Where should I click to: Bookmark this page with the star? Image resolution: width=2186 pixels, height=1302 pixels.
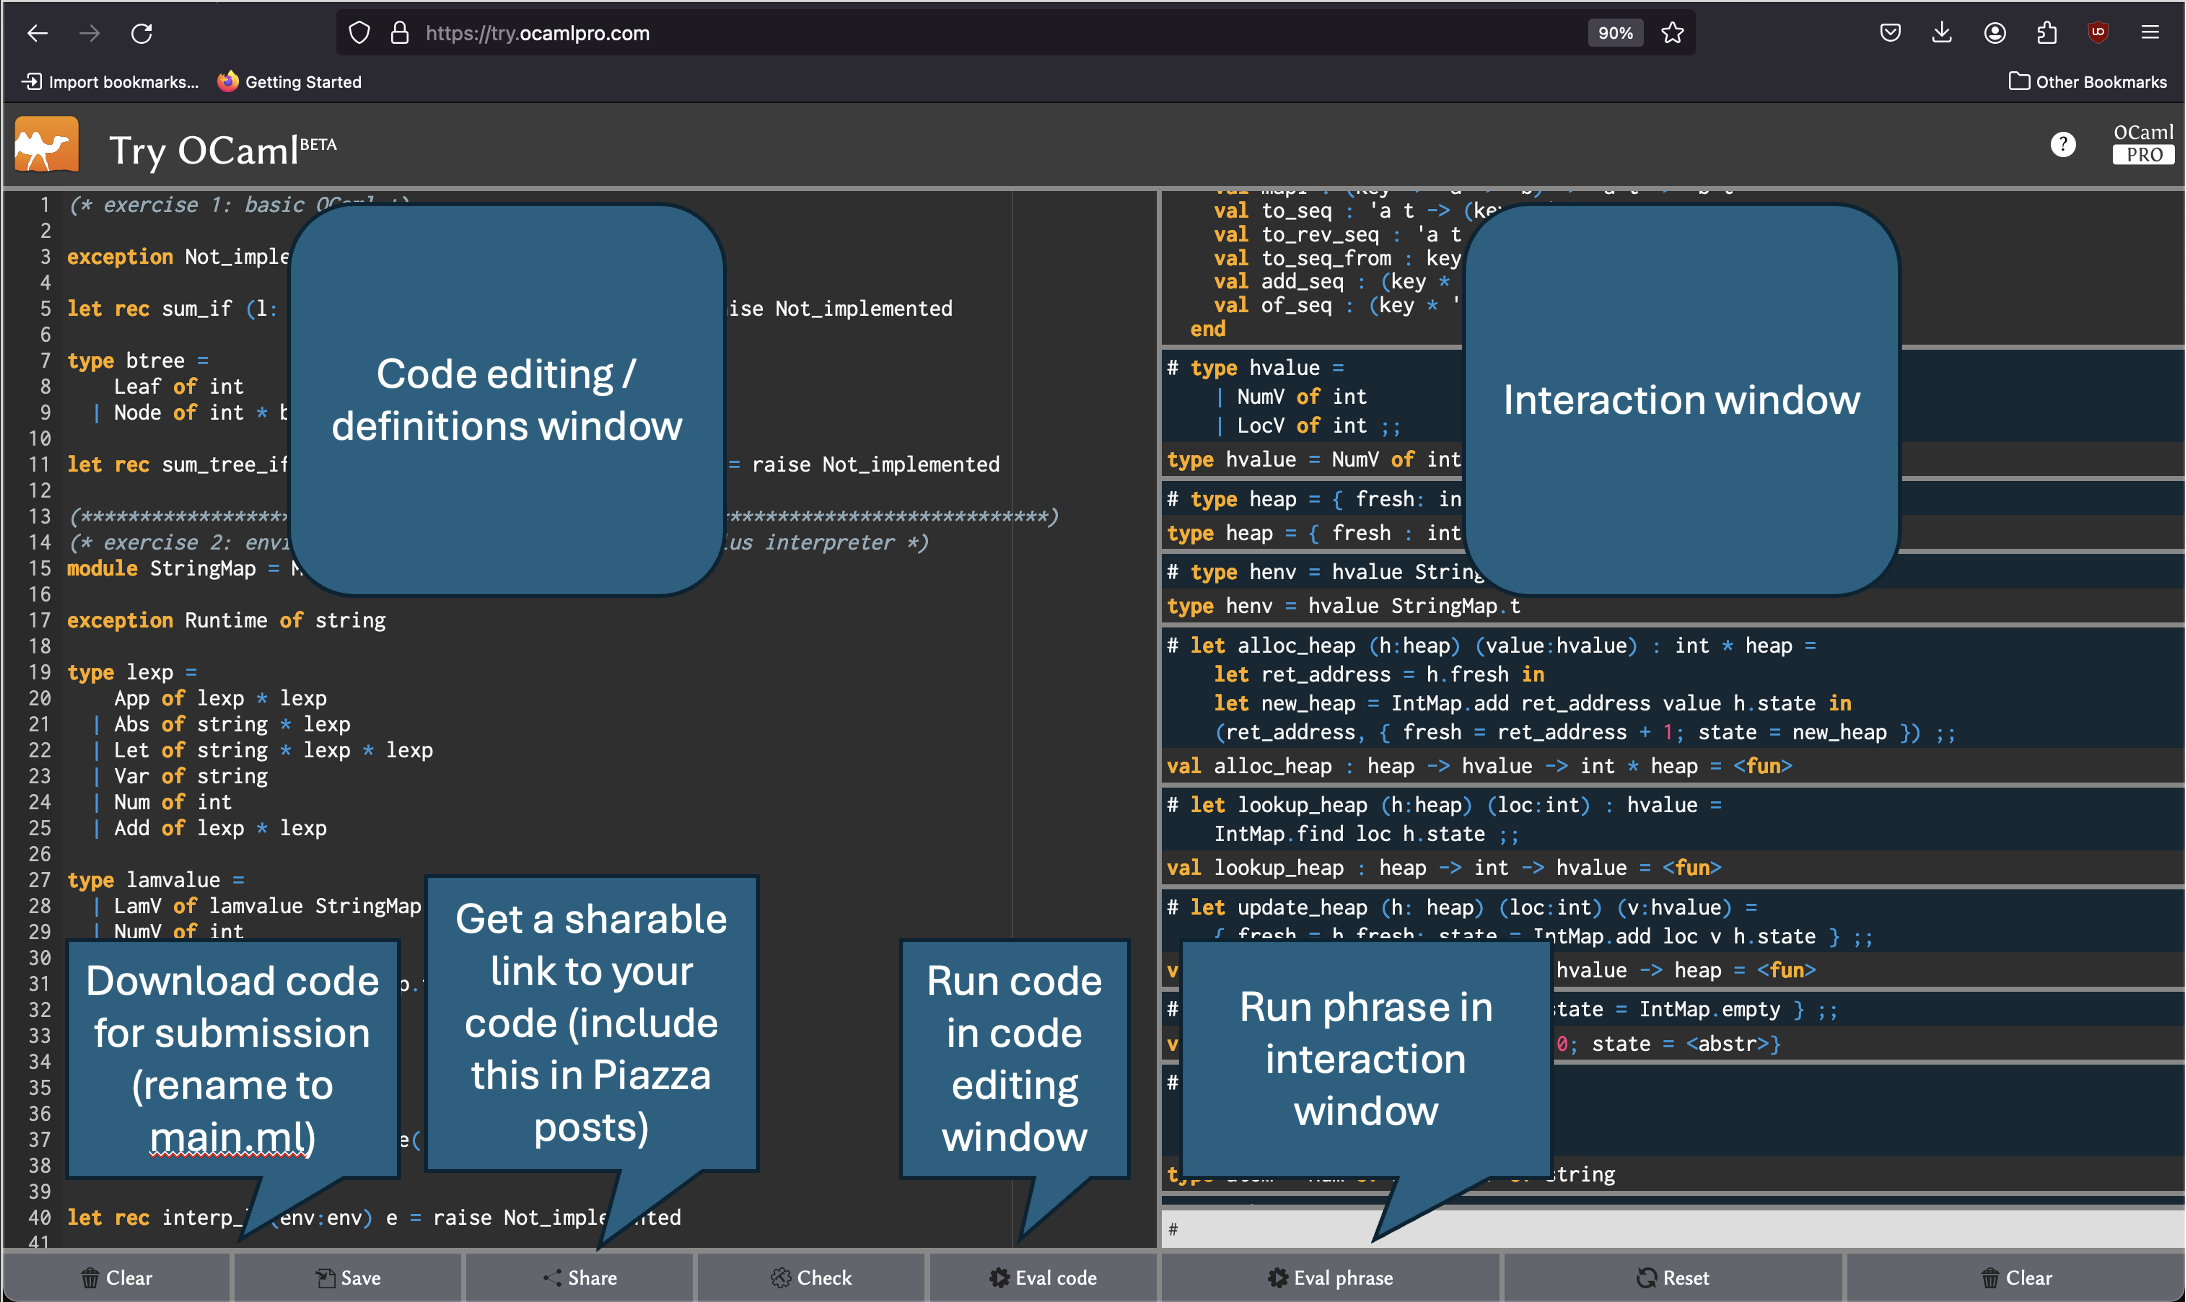(x=1672, y=33)
